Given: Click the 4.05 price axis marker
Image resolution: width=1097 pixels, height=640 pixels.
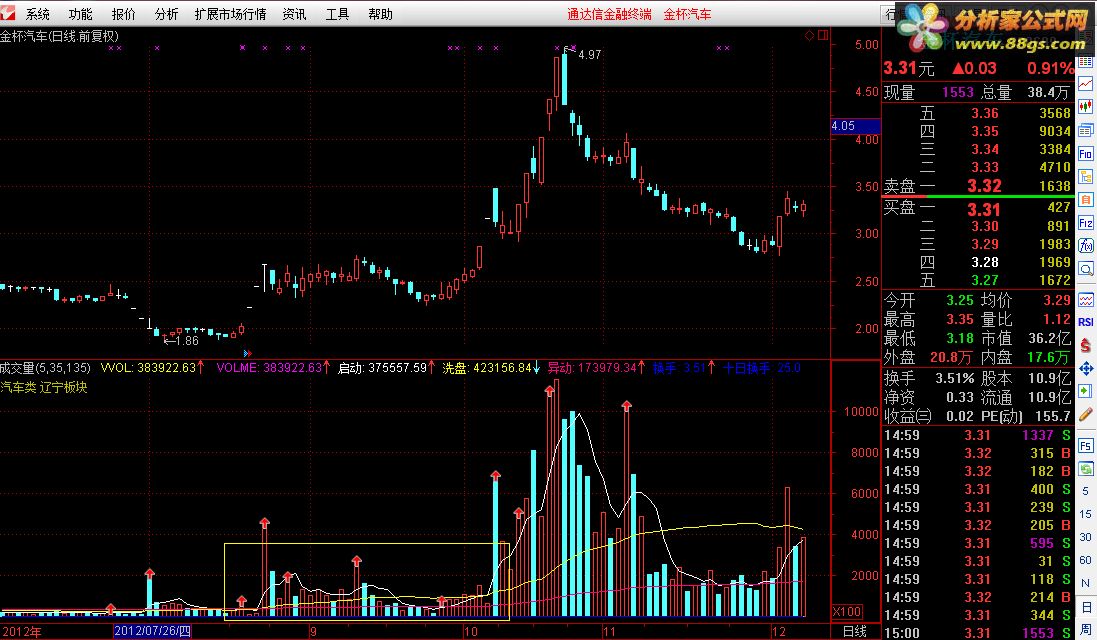Looking at the screenshot, I should point(855,126).
